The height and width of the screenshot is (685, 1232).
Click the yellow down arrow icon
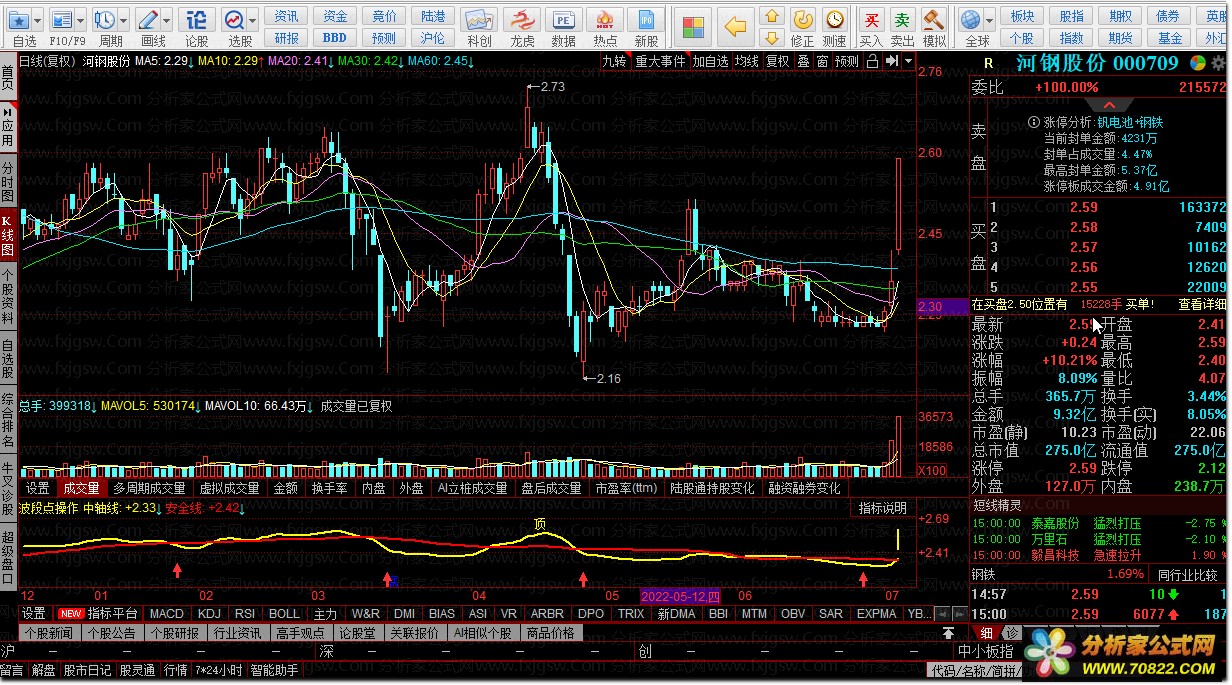pyautogui.click(x=771, y=38)
